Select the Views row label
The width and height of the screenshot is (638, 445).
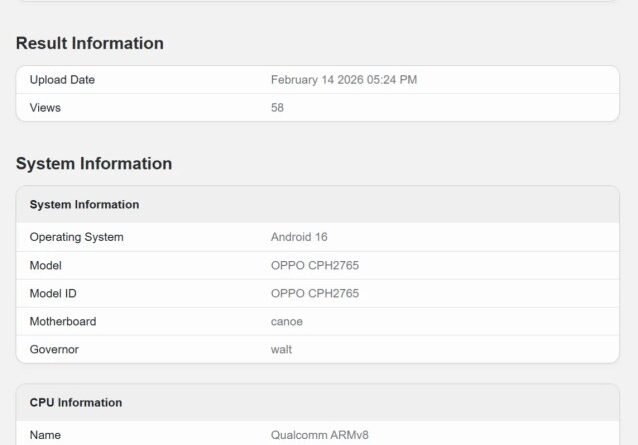tap(45, 107)
